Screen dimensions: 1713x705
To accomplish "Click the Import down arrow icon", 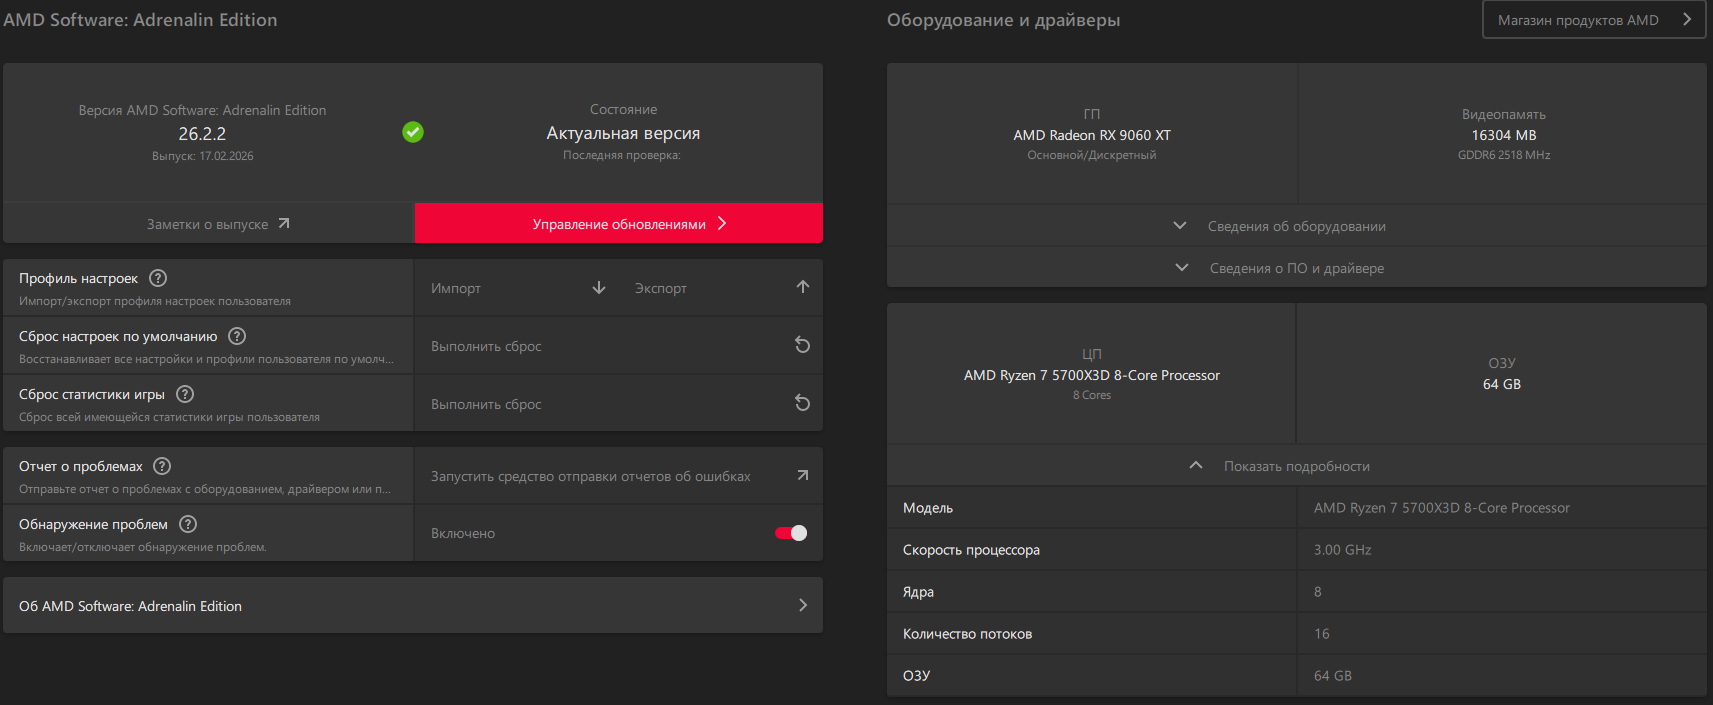I will point(599,288).
